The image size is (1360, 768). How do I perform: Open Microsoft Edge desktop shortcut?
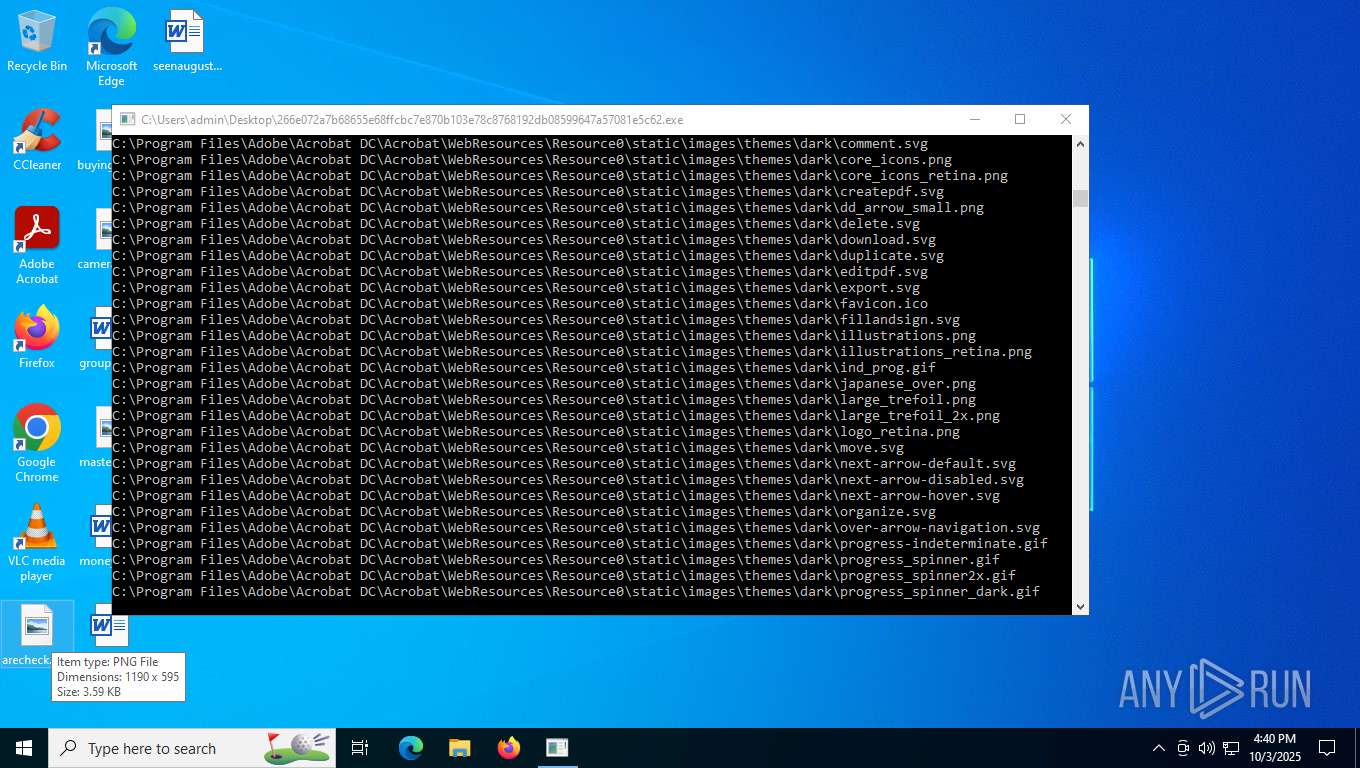tap(111, 47)
